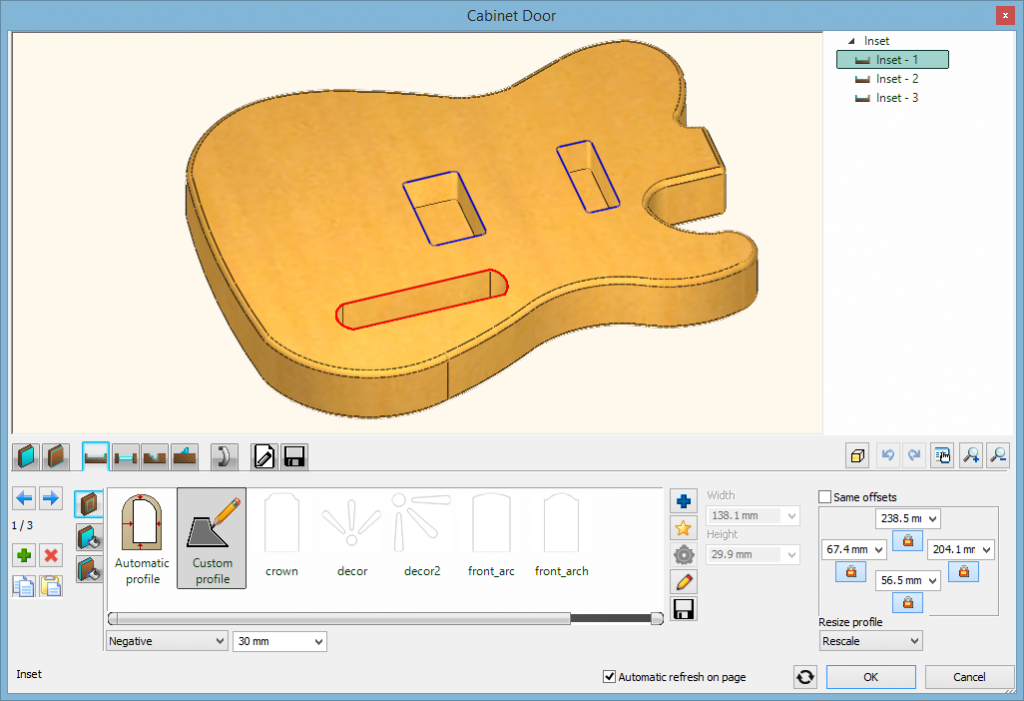The image size is (1024, 701).
Task: Click OK to confirm changes
Action: (871, 677)
